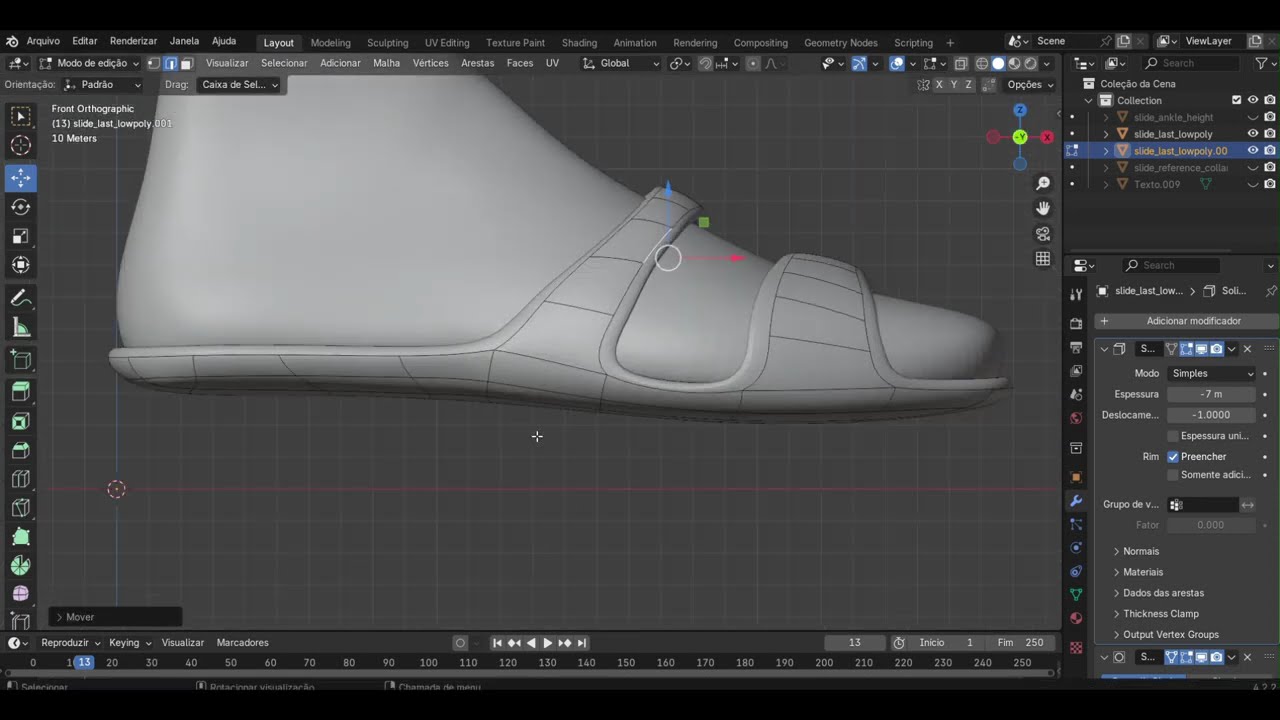Select the Cursor tool in toolbar
Image resolution: width=1280 pixels, height=720 pixels.
(x=20, y=146)
